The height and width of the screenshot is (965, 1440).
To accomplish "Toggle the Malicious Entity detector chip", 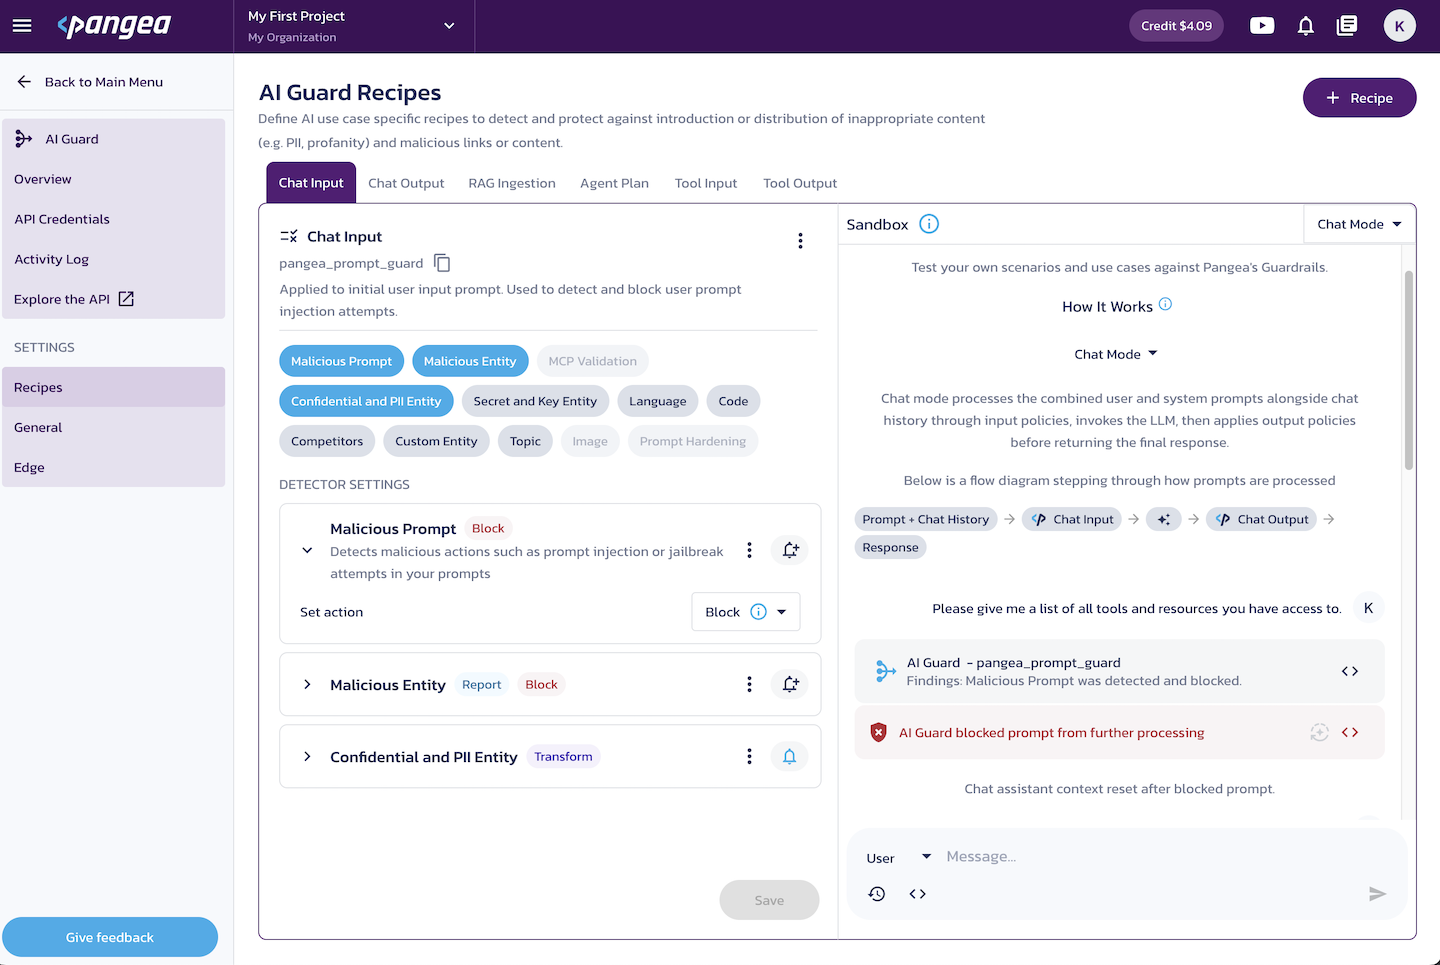I will [470, 361].
